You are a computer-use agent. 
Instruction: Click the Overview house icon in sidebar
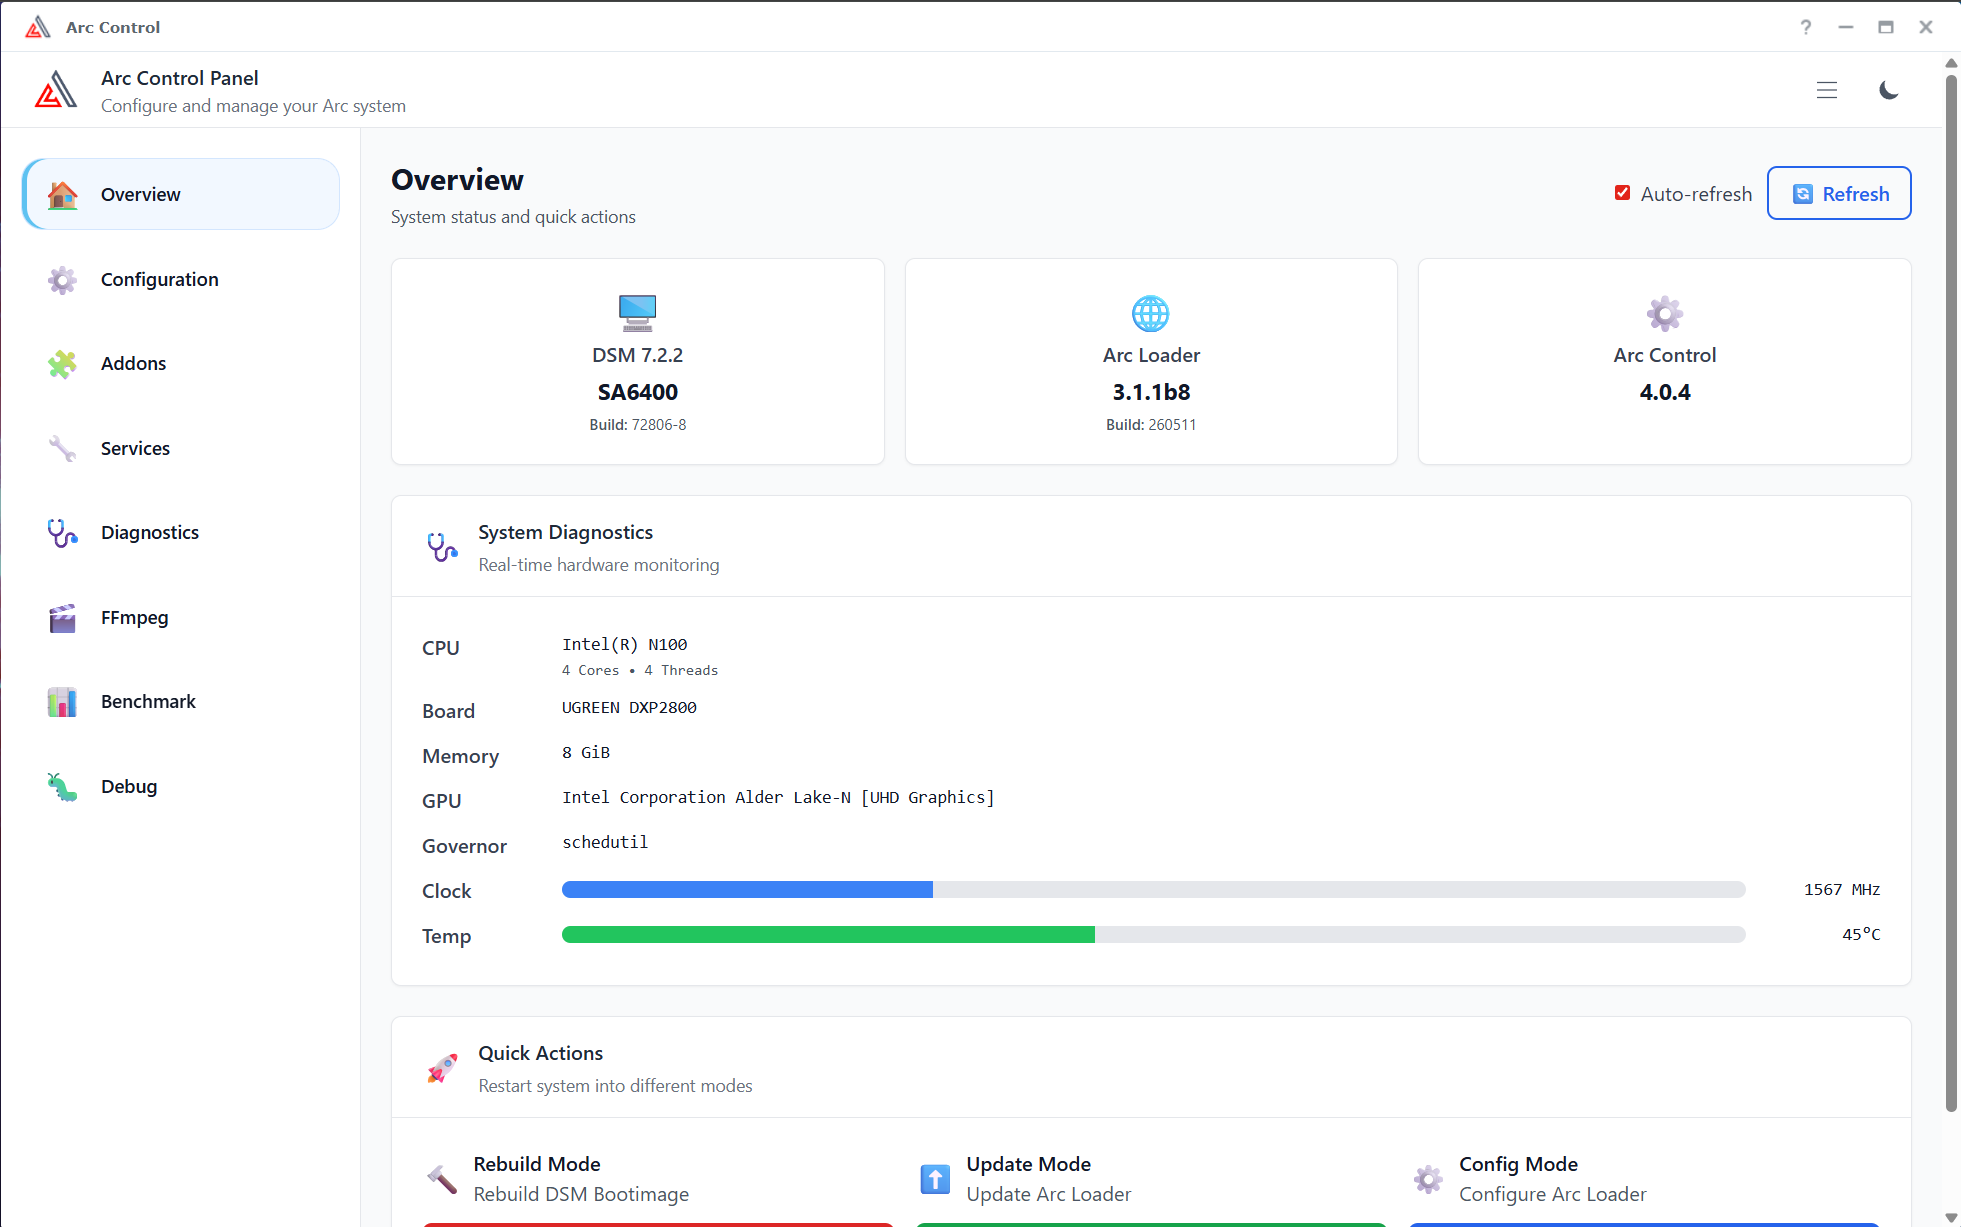click(x=62, y=195)
